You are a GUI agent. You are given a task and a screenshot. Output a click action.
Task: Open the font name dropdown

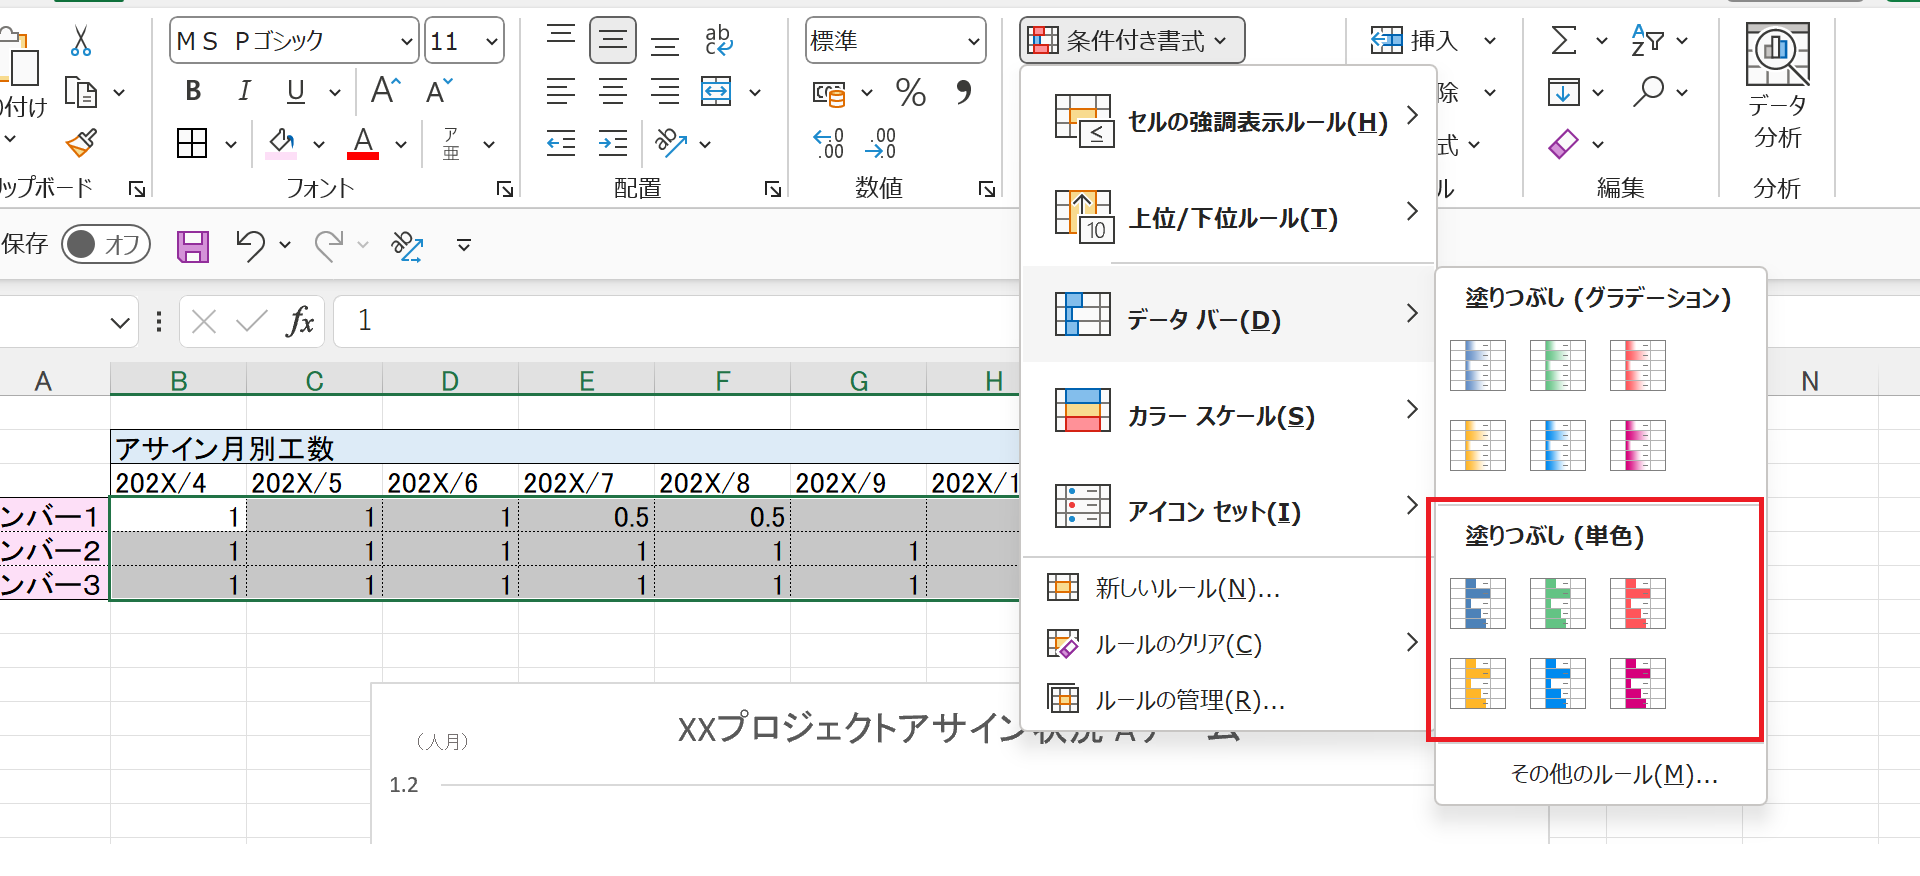pyautogui.click(x=406, y=41)
